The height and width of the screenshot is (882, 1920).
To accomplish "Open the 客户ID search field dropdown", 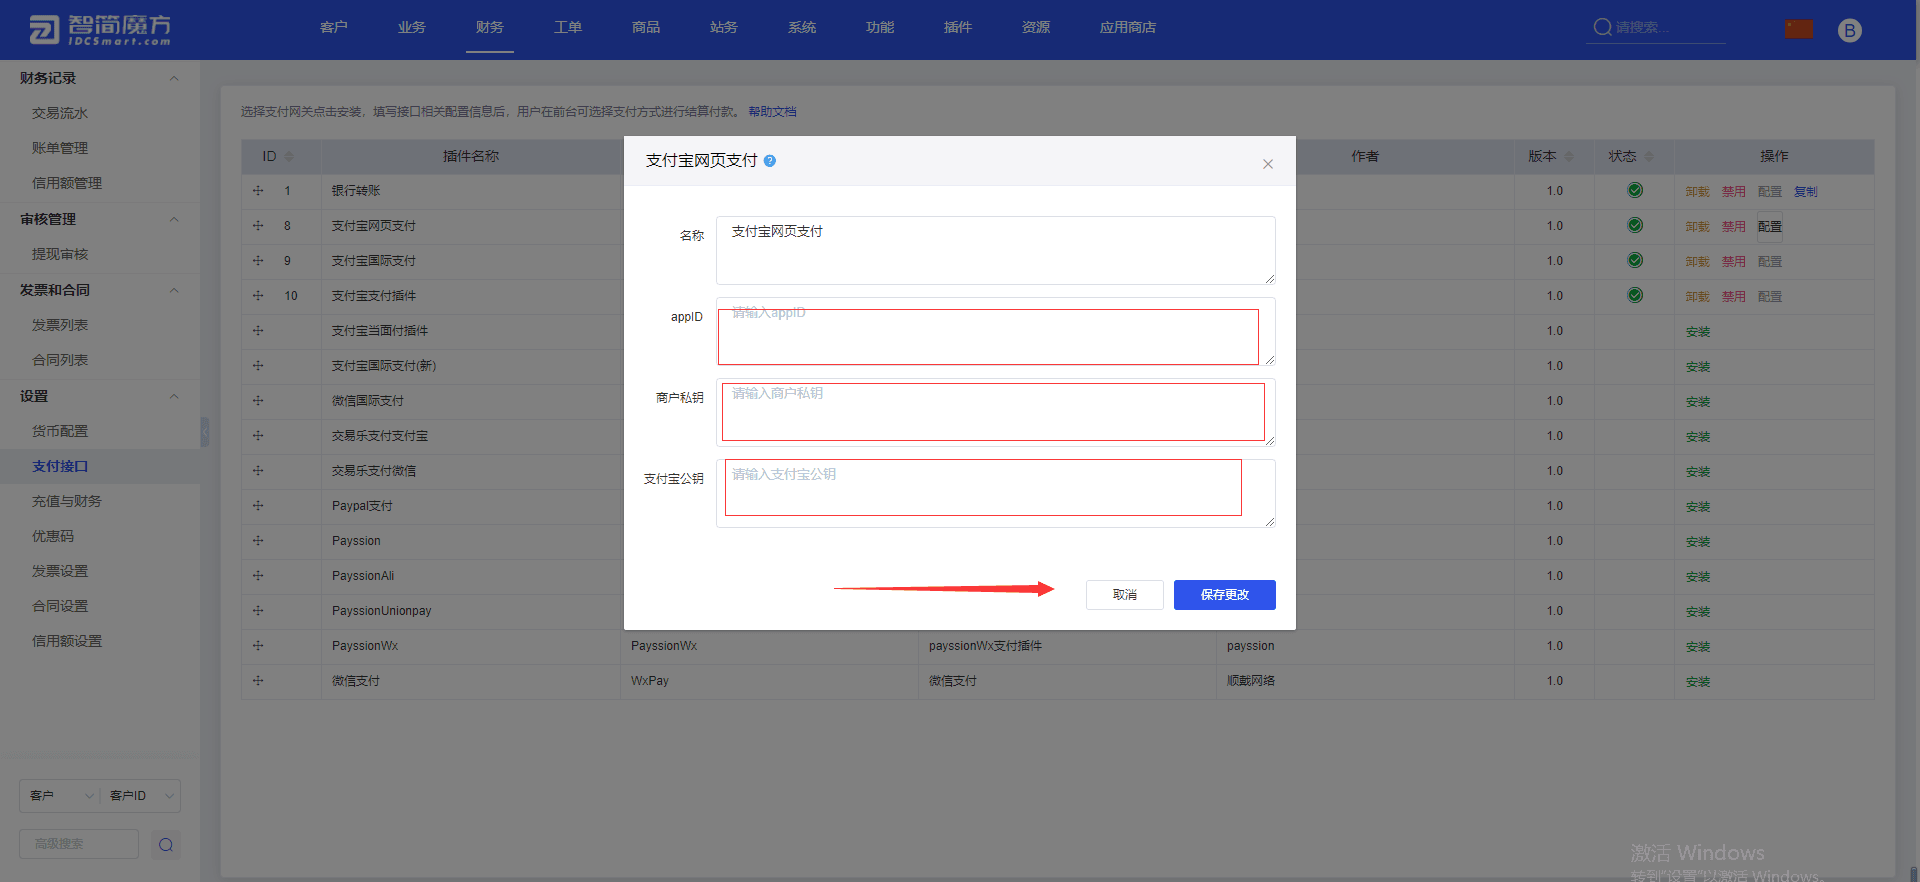I will pos(141,796).
